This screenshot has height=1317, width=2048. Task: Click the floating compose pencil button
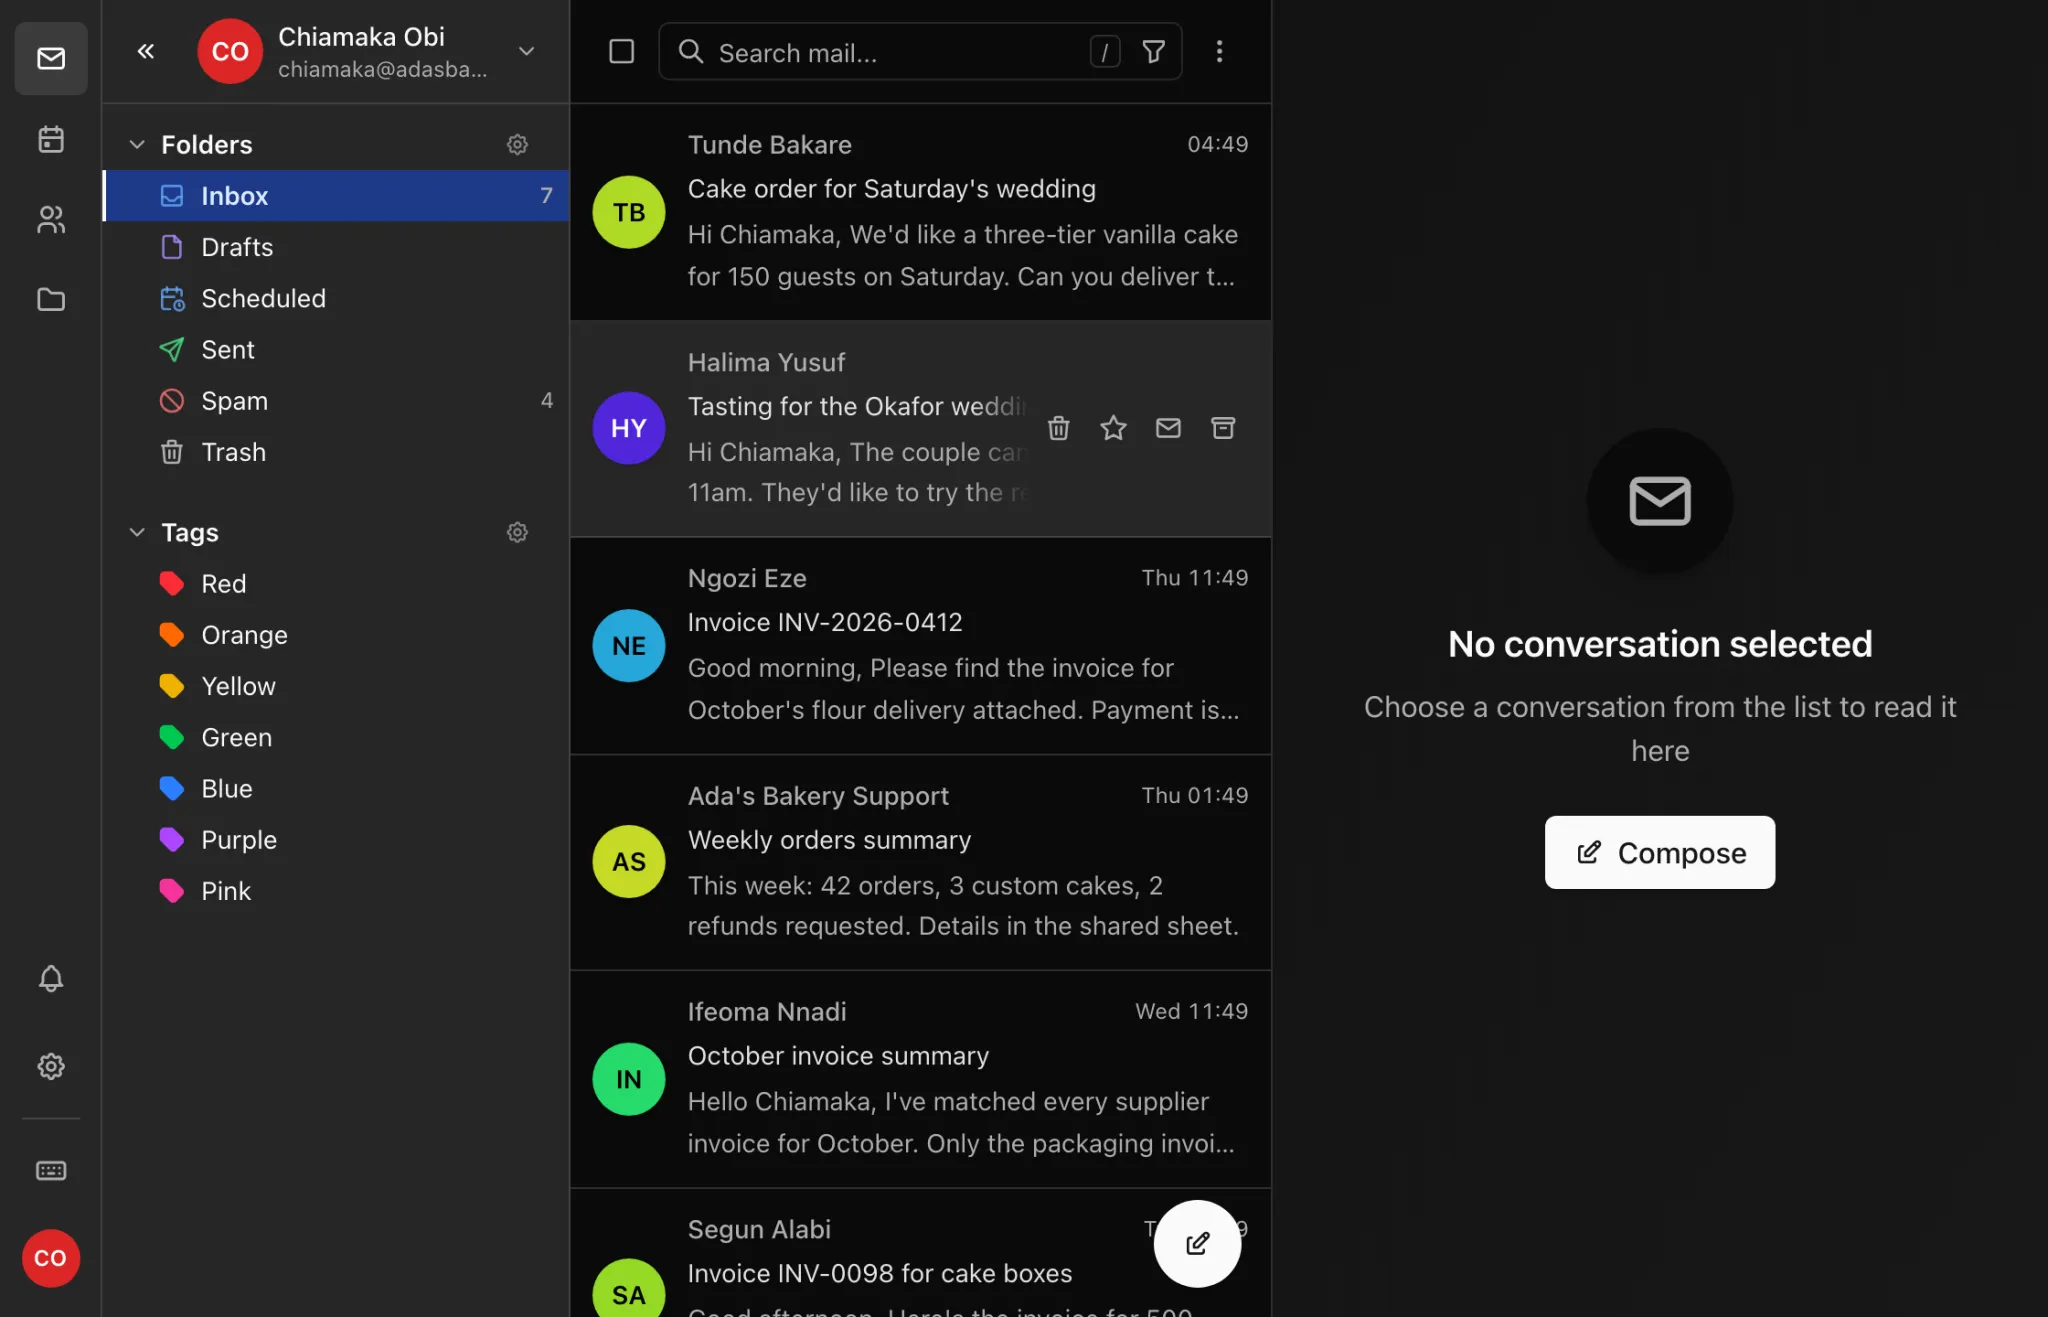1197,1243
